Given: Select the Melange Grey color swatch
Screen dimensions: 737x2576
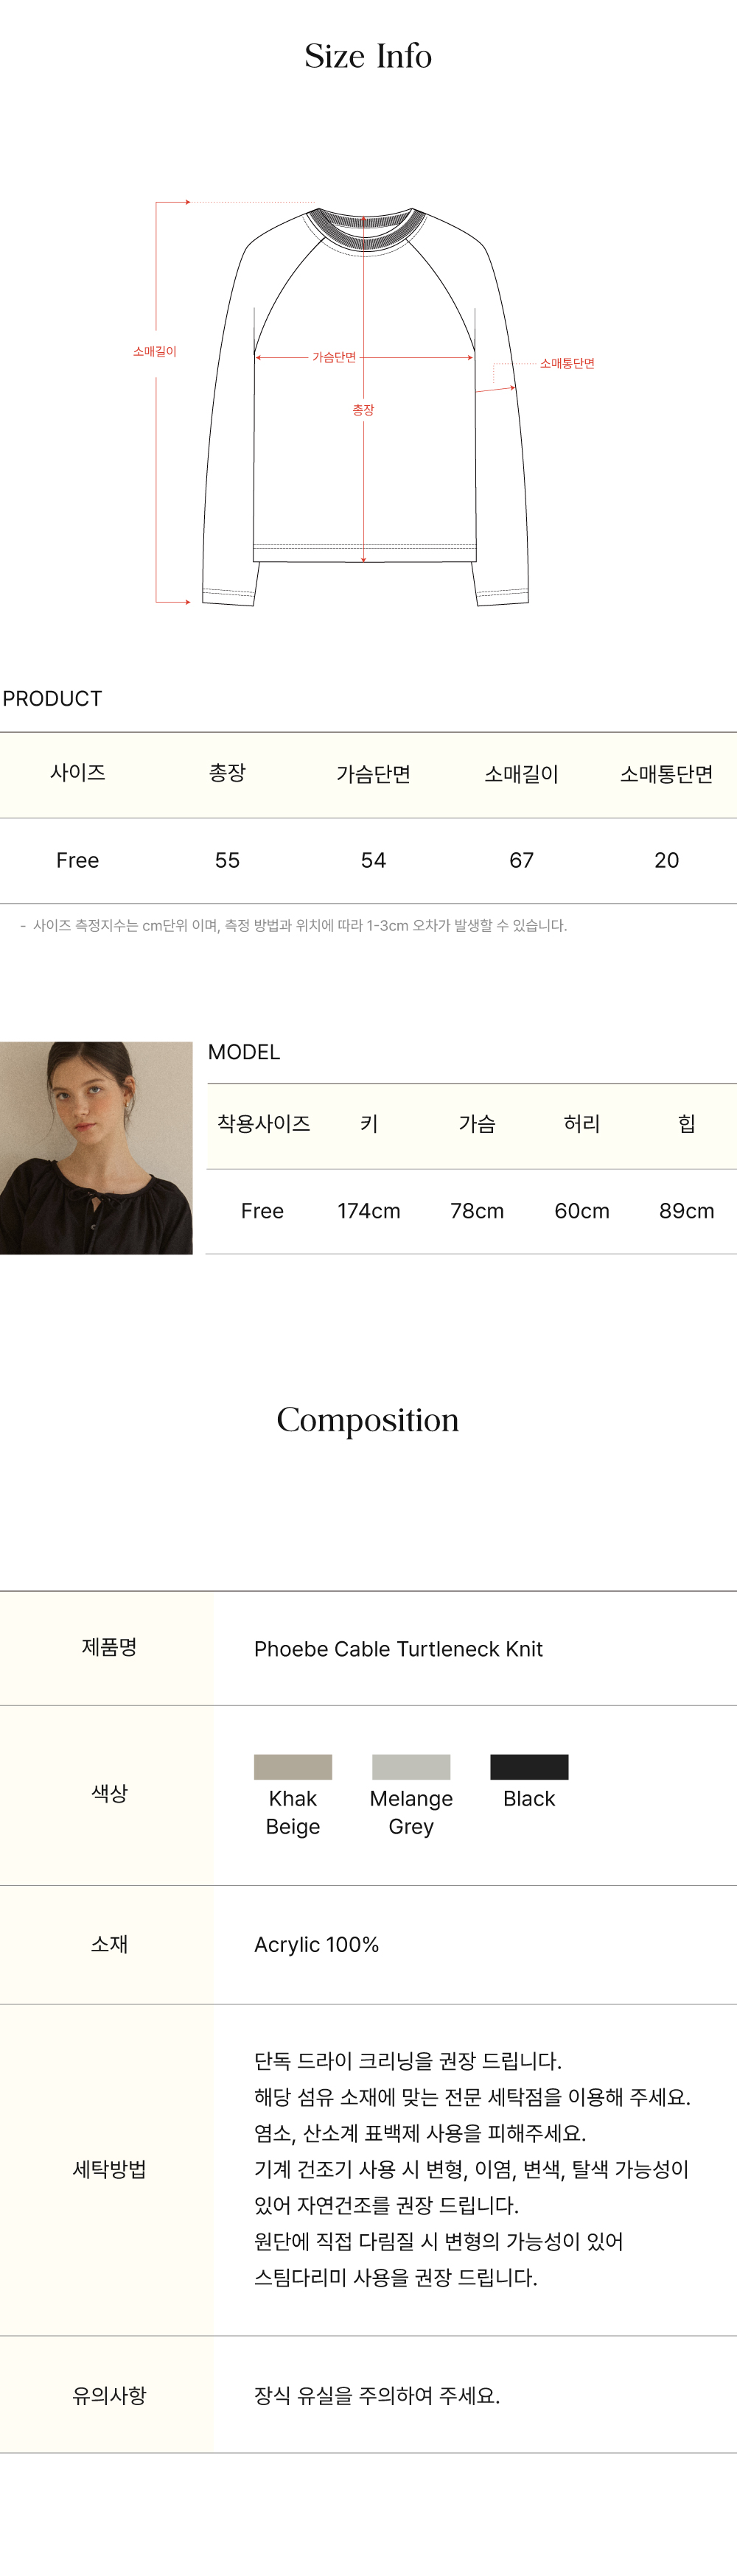Looking at the screenshot, I should pos(411,1766).
